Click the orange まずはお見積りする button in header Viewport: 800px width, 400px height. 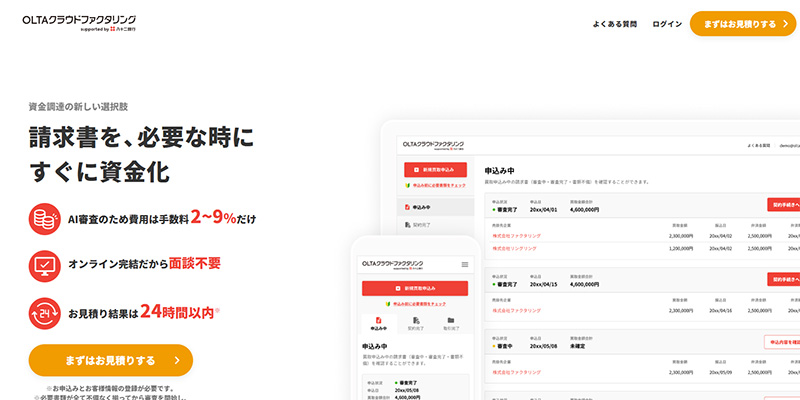(x=743, y=23)
